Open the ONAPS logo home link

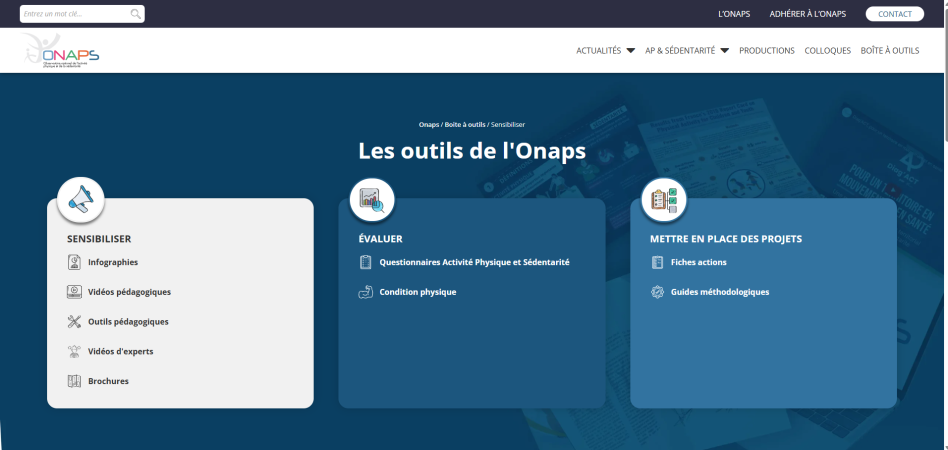tap(61, 50)
